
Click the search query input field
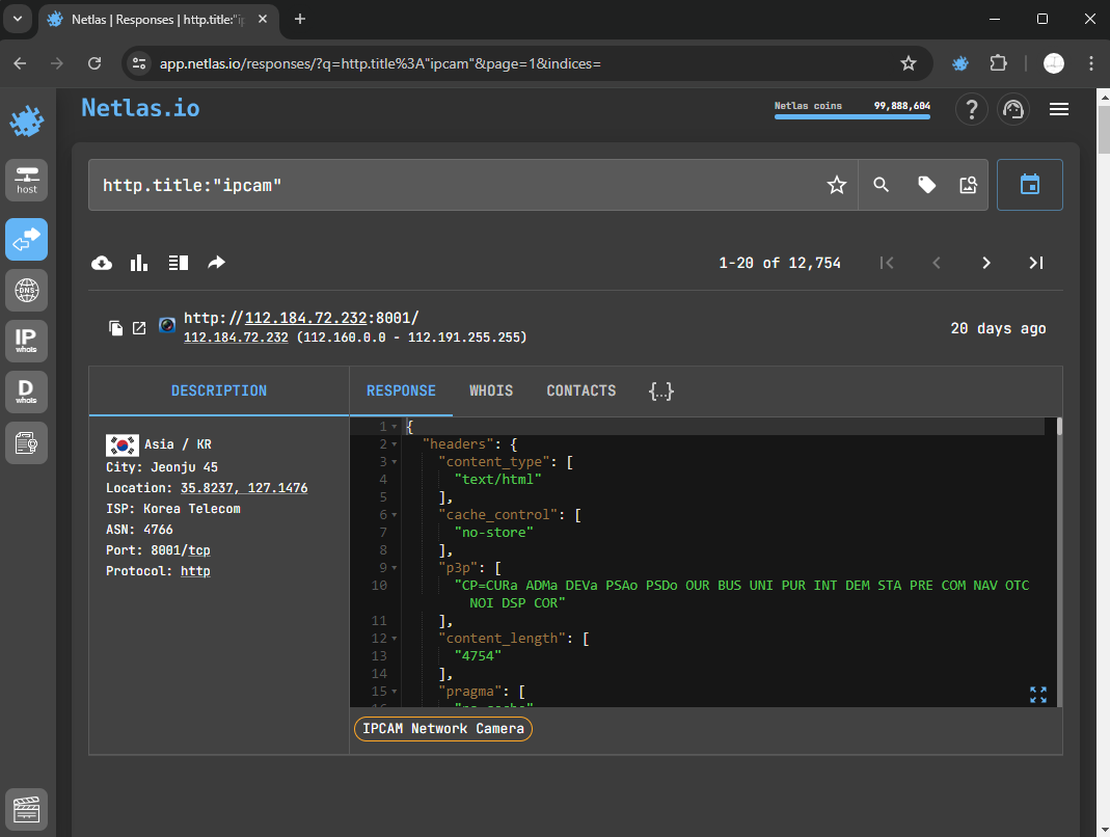click(x=460, y=185)
